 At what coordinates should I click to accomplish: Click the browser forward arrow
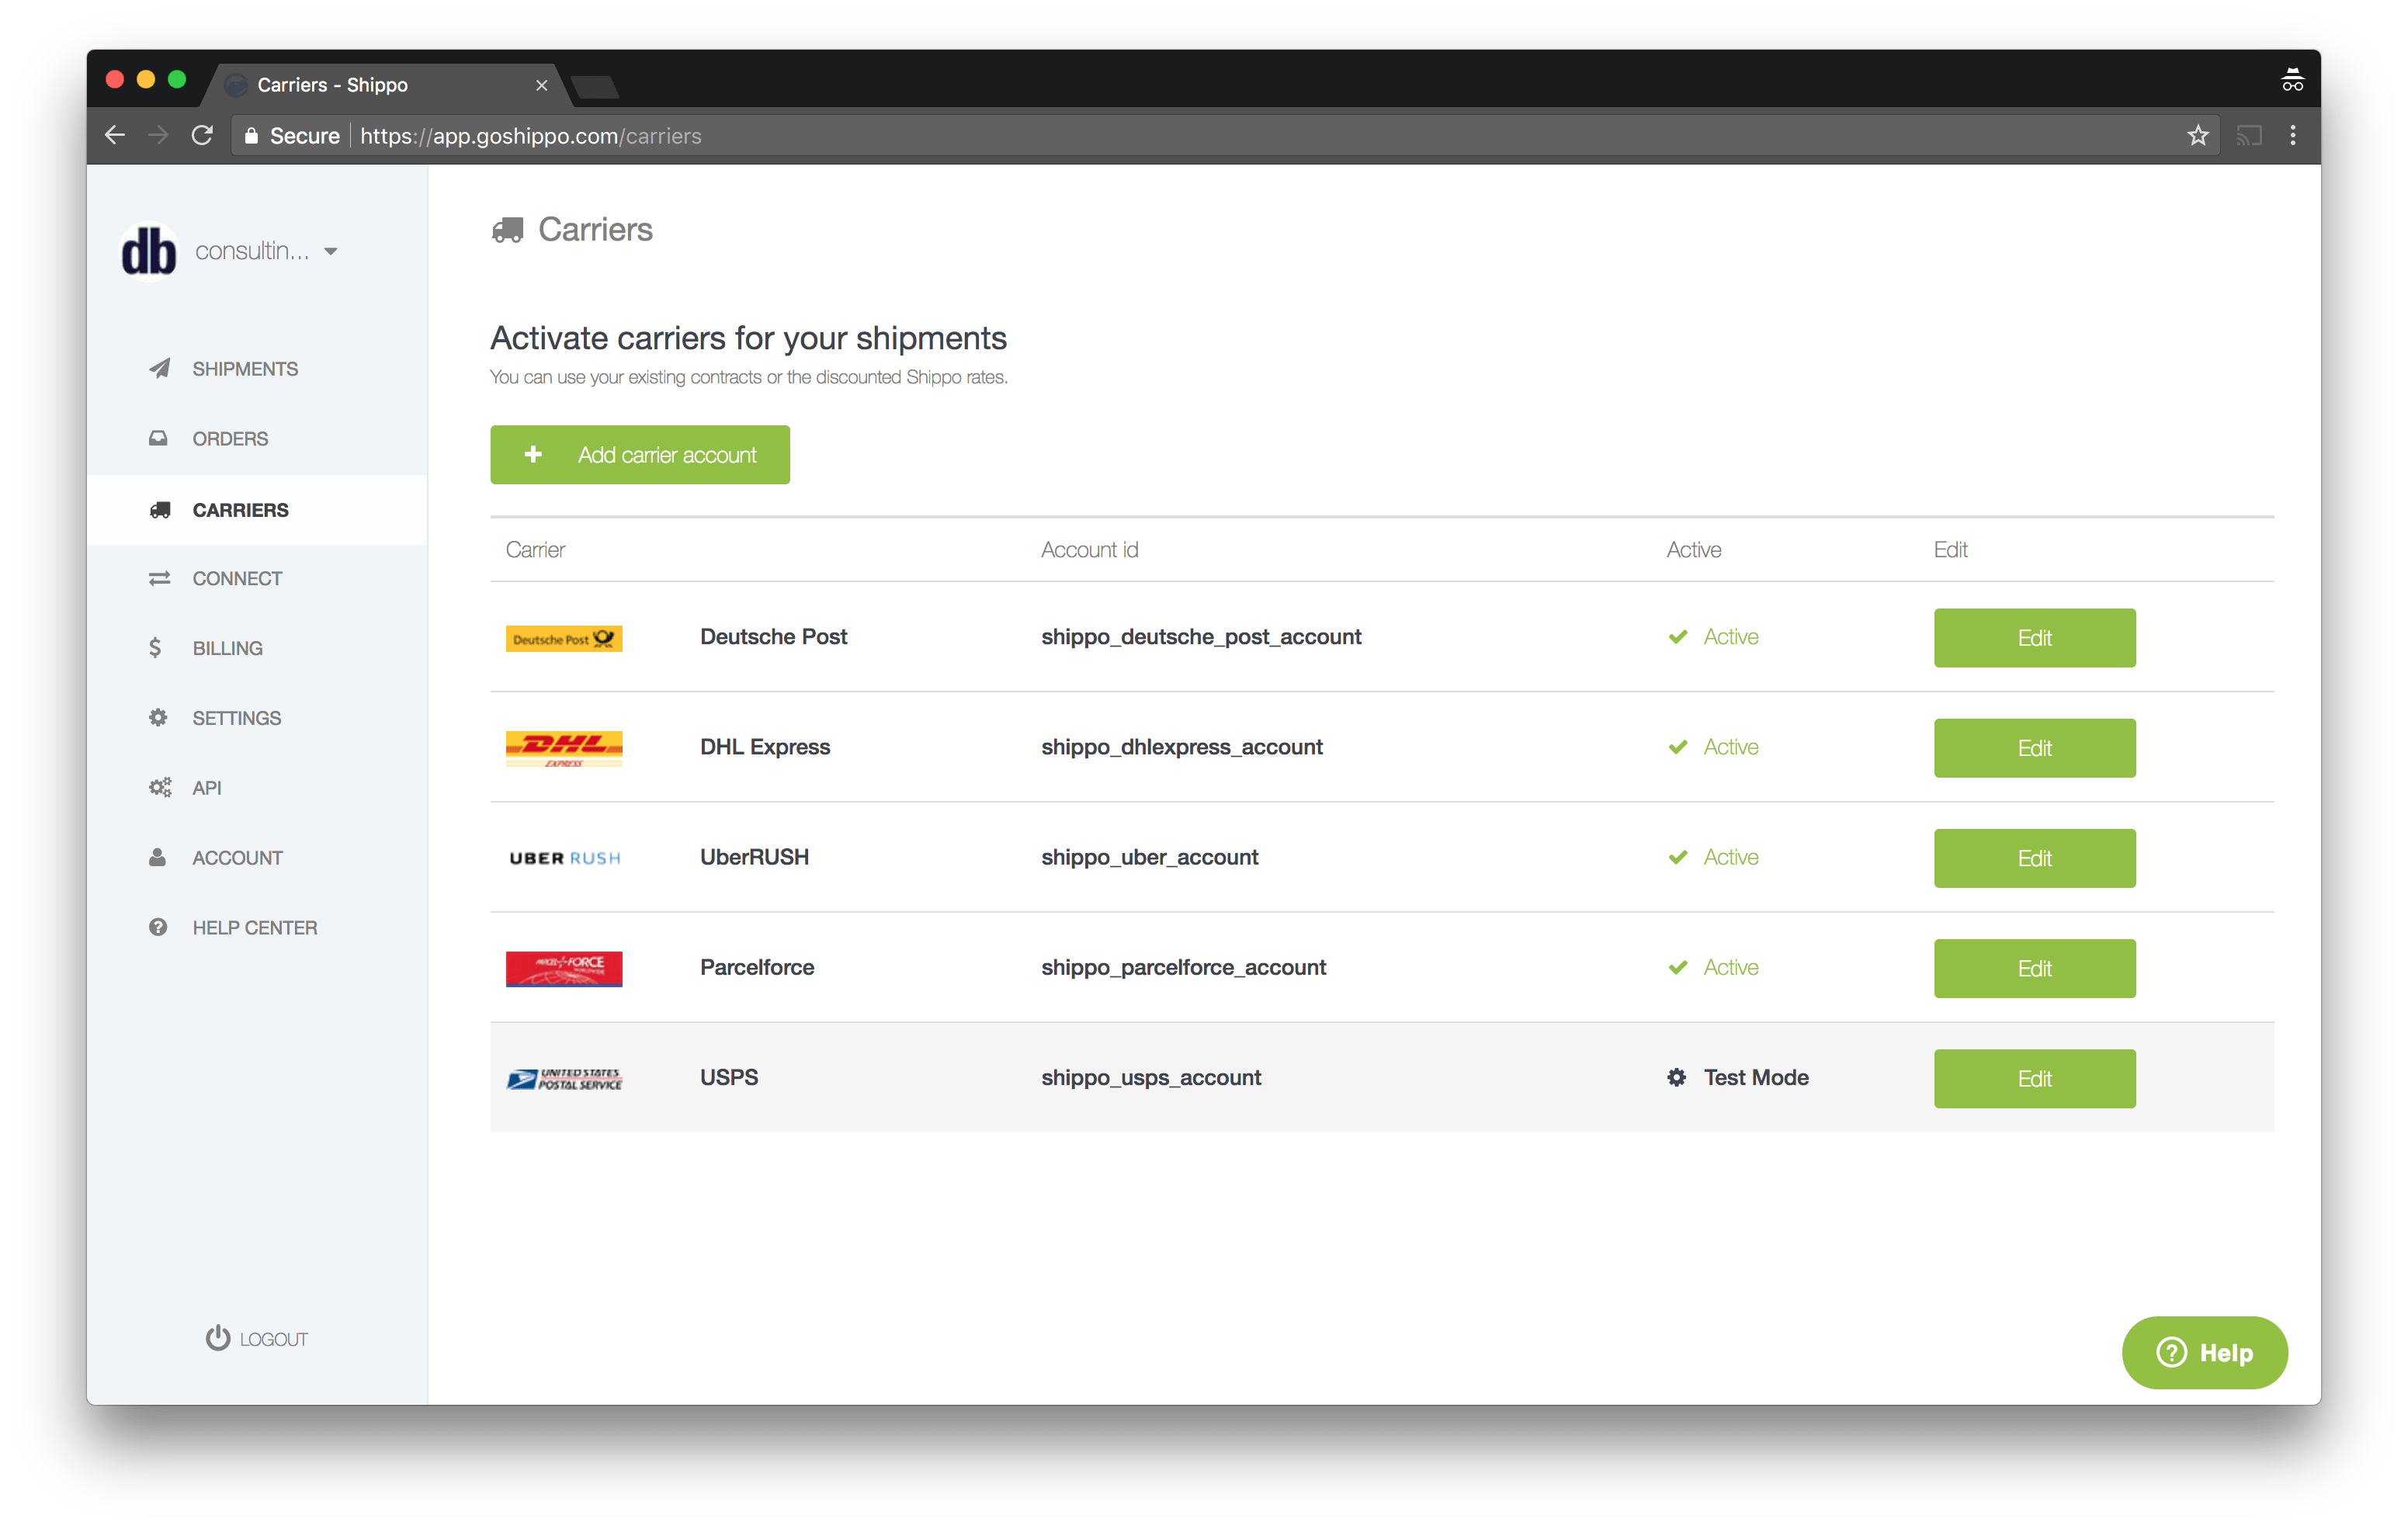(158, 135)
